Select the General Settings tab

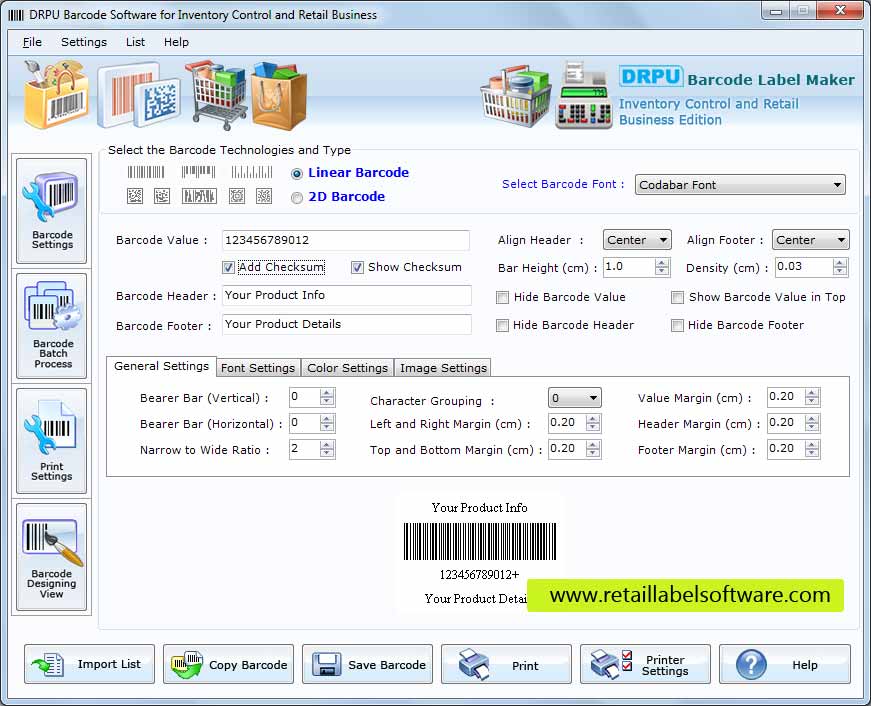[x=161, y=366]
